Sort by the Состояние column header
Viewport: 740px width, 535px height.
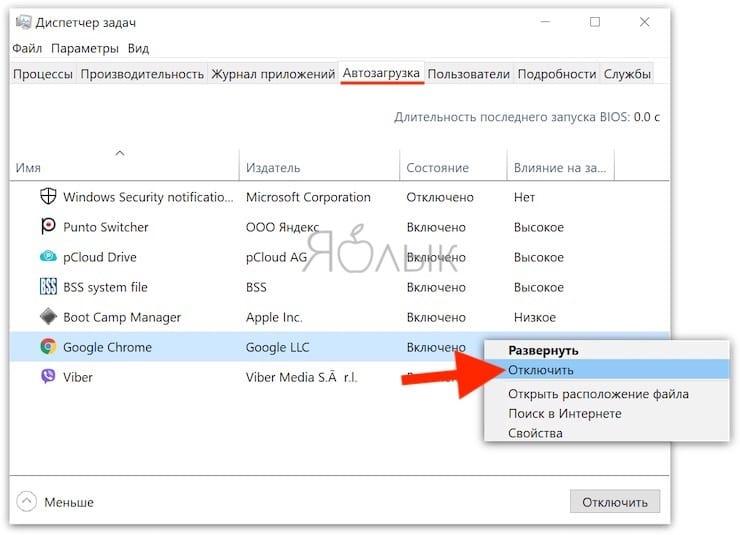point(453,164)
